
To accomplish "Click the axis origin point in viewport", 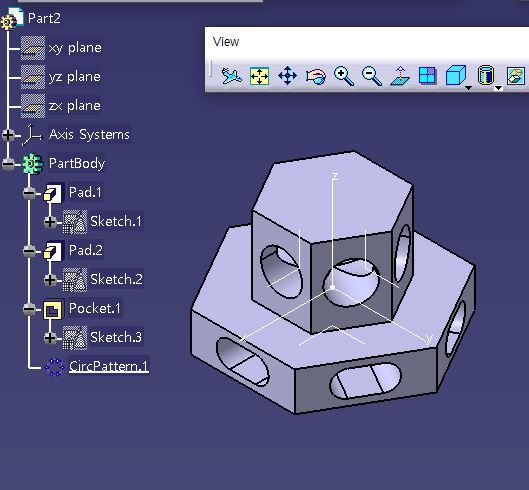I will 332,288.
